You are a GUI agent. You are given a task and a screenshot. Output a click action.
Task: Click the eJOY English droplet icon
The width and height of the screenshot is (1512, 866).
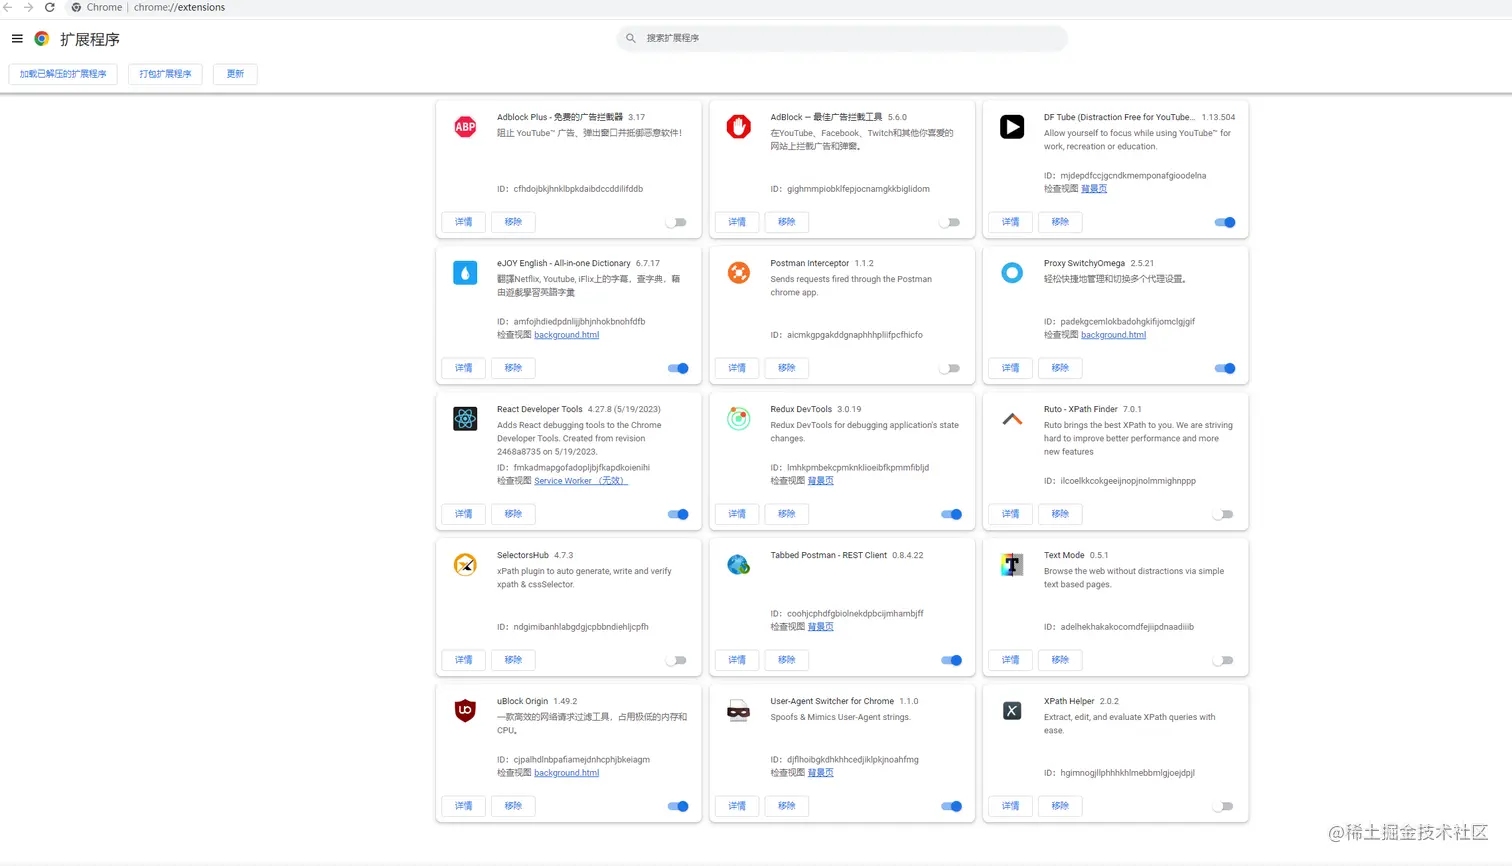point(465,273)
